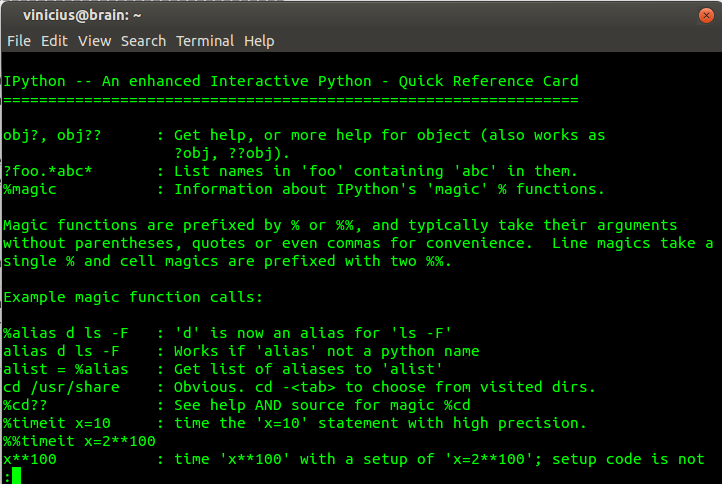Image resolution: width=722 pixels, height=484 pixels.
Task: Open the Search menu
Action: tap(143, 41)
